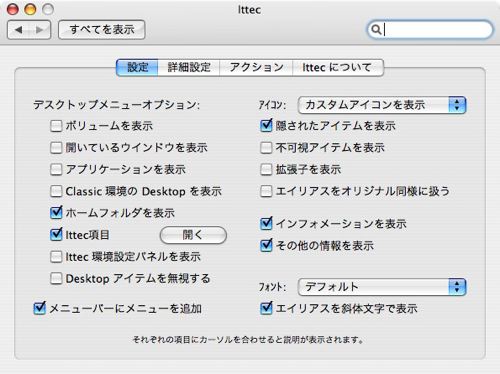500x374 pixels.
Task: Click the back arrow navigation button
Action: coord(18,30)
